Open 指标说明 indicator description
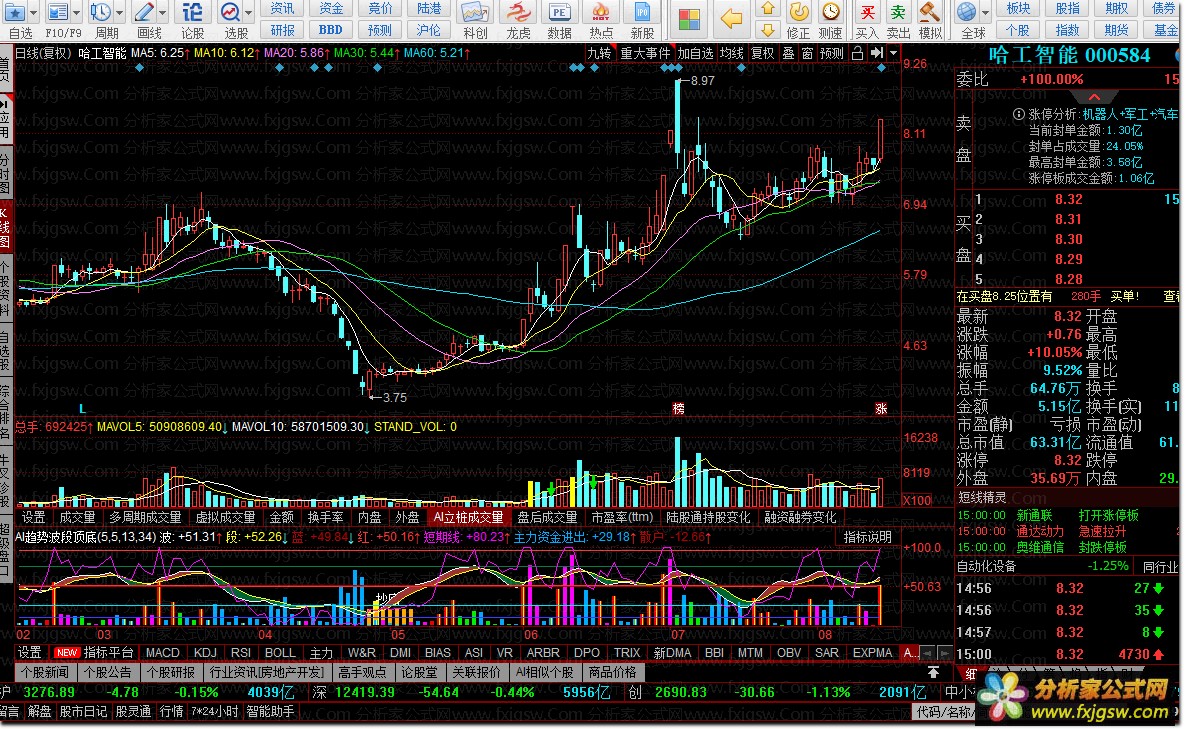 [x=868, y=537]
